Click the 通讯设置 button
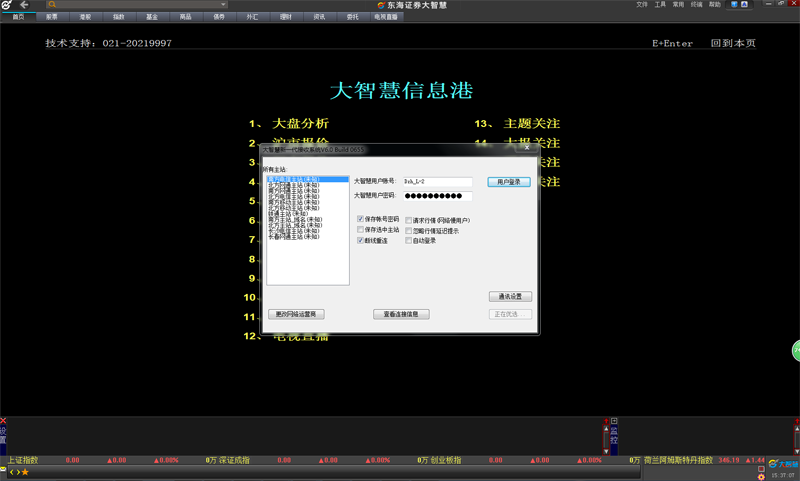 (509, 296)
